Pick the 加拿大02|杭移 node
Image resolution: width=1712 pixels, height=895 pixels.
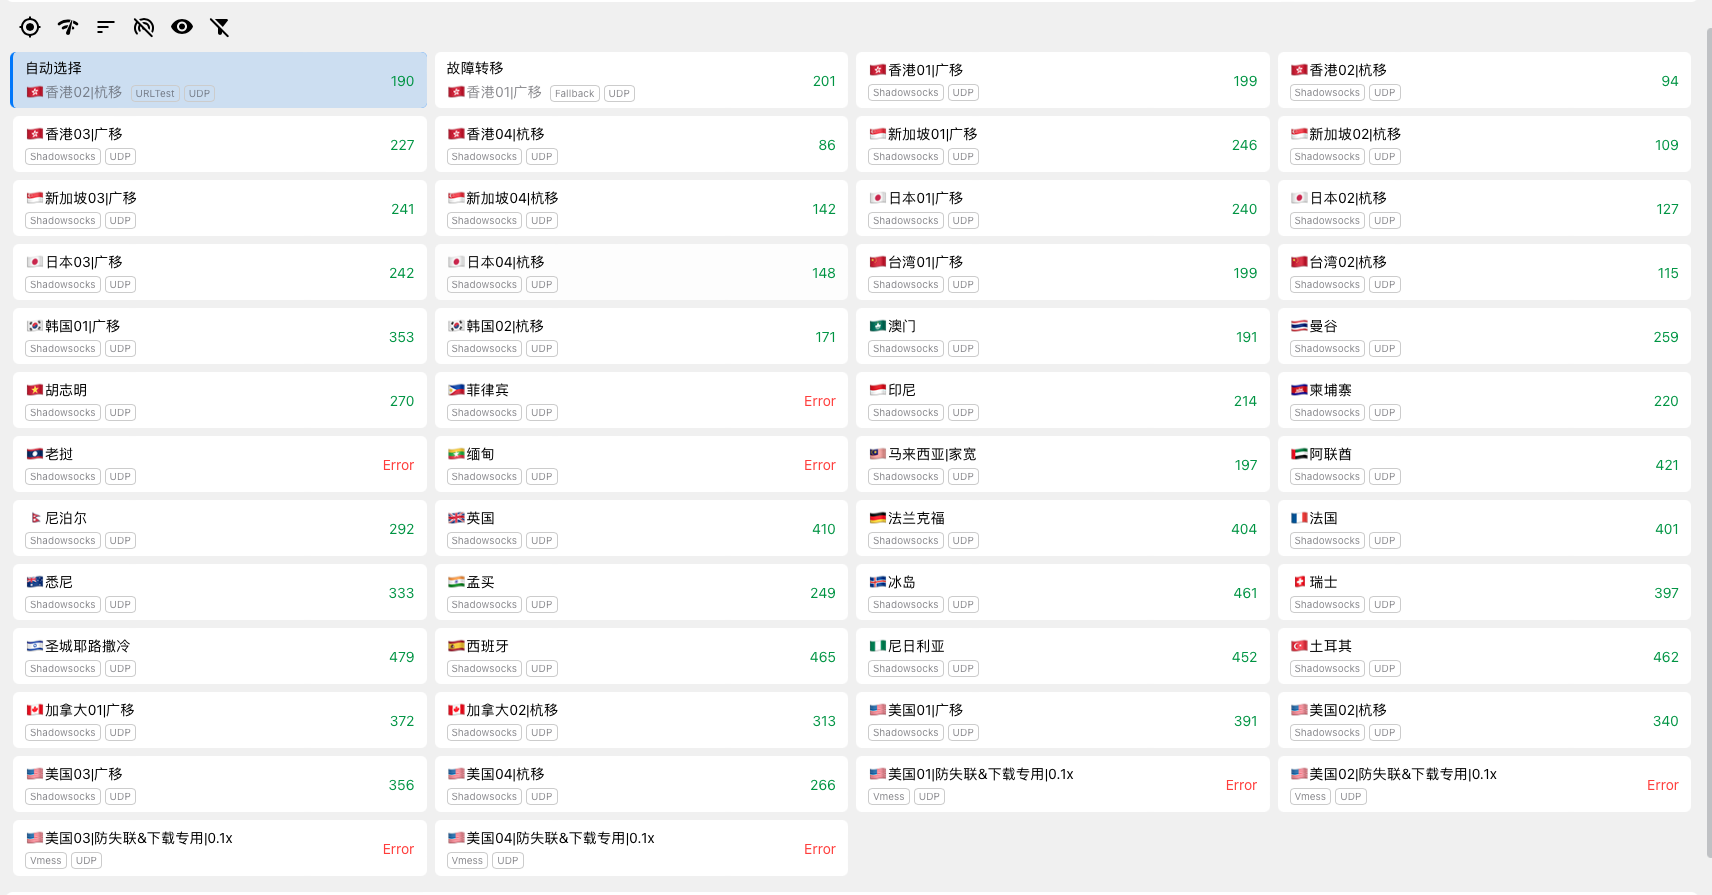point(641,720)
